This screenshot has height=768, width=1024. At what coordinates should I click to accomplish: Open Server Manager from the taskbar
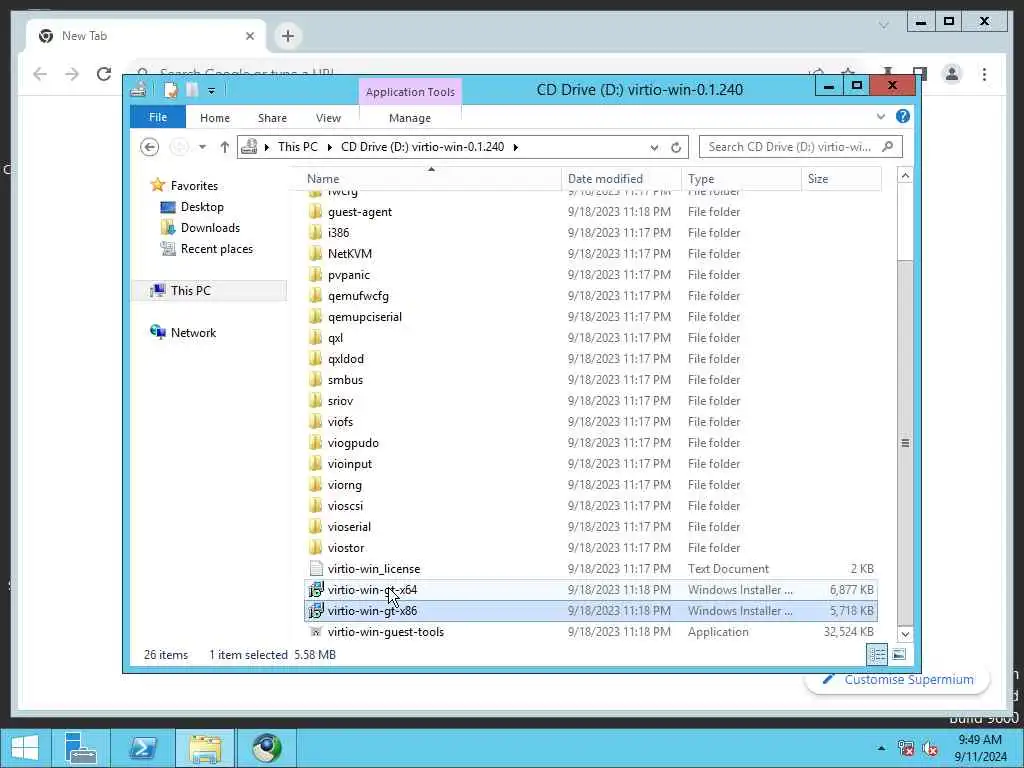tap(81, 747)
